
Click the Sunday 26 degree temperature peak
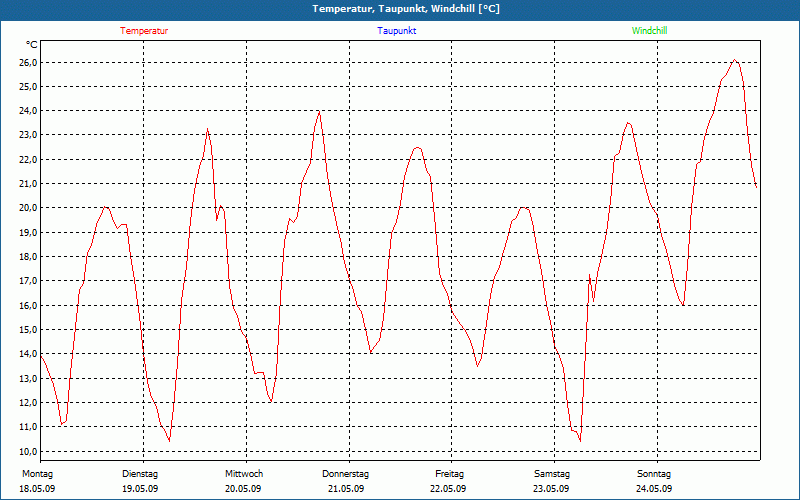coord(735,60)
